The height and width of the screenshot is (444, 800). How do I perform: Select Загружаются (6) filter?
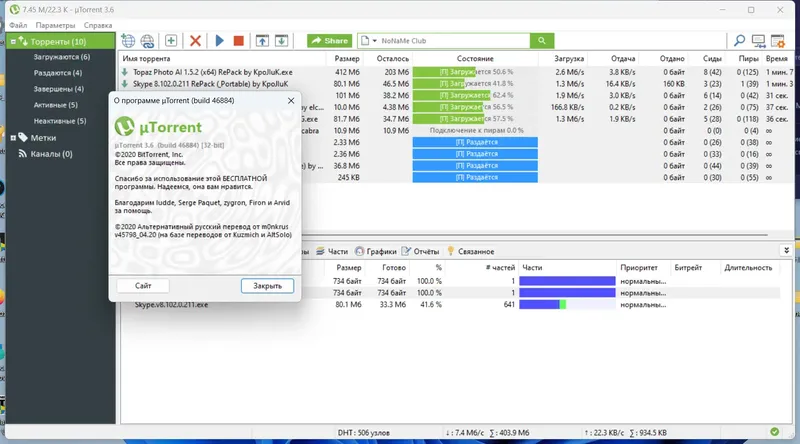(62, 57)
